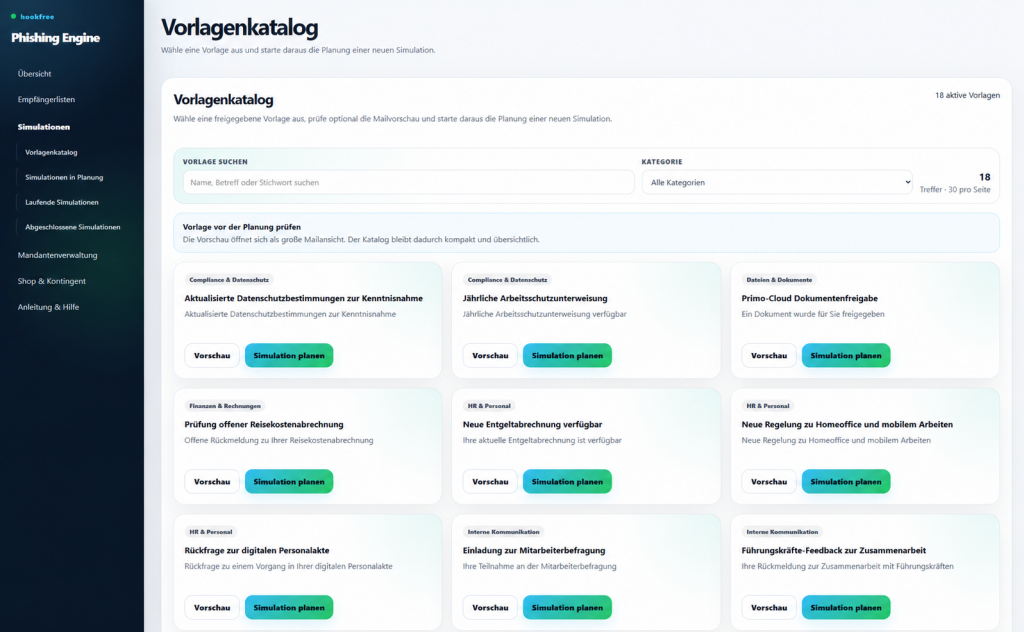Click Compliance & Datenschutz tag on Arbeitsschutzunterweisung card
This screenshot has width=1024, height=632.
tap(507, 279)
